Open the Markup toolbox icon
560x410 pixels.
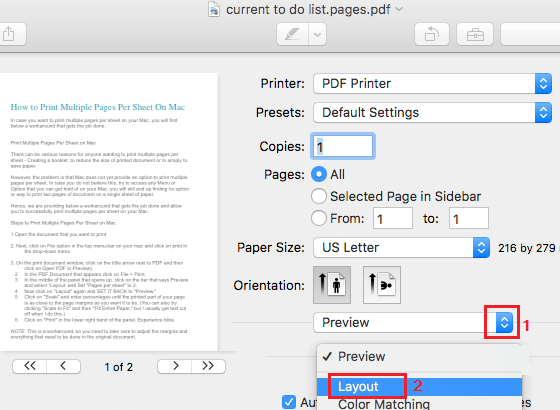[x=475, y=34]
